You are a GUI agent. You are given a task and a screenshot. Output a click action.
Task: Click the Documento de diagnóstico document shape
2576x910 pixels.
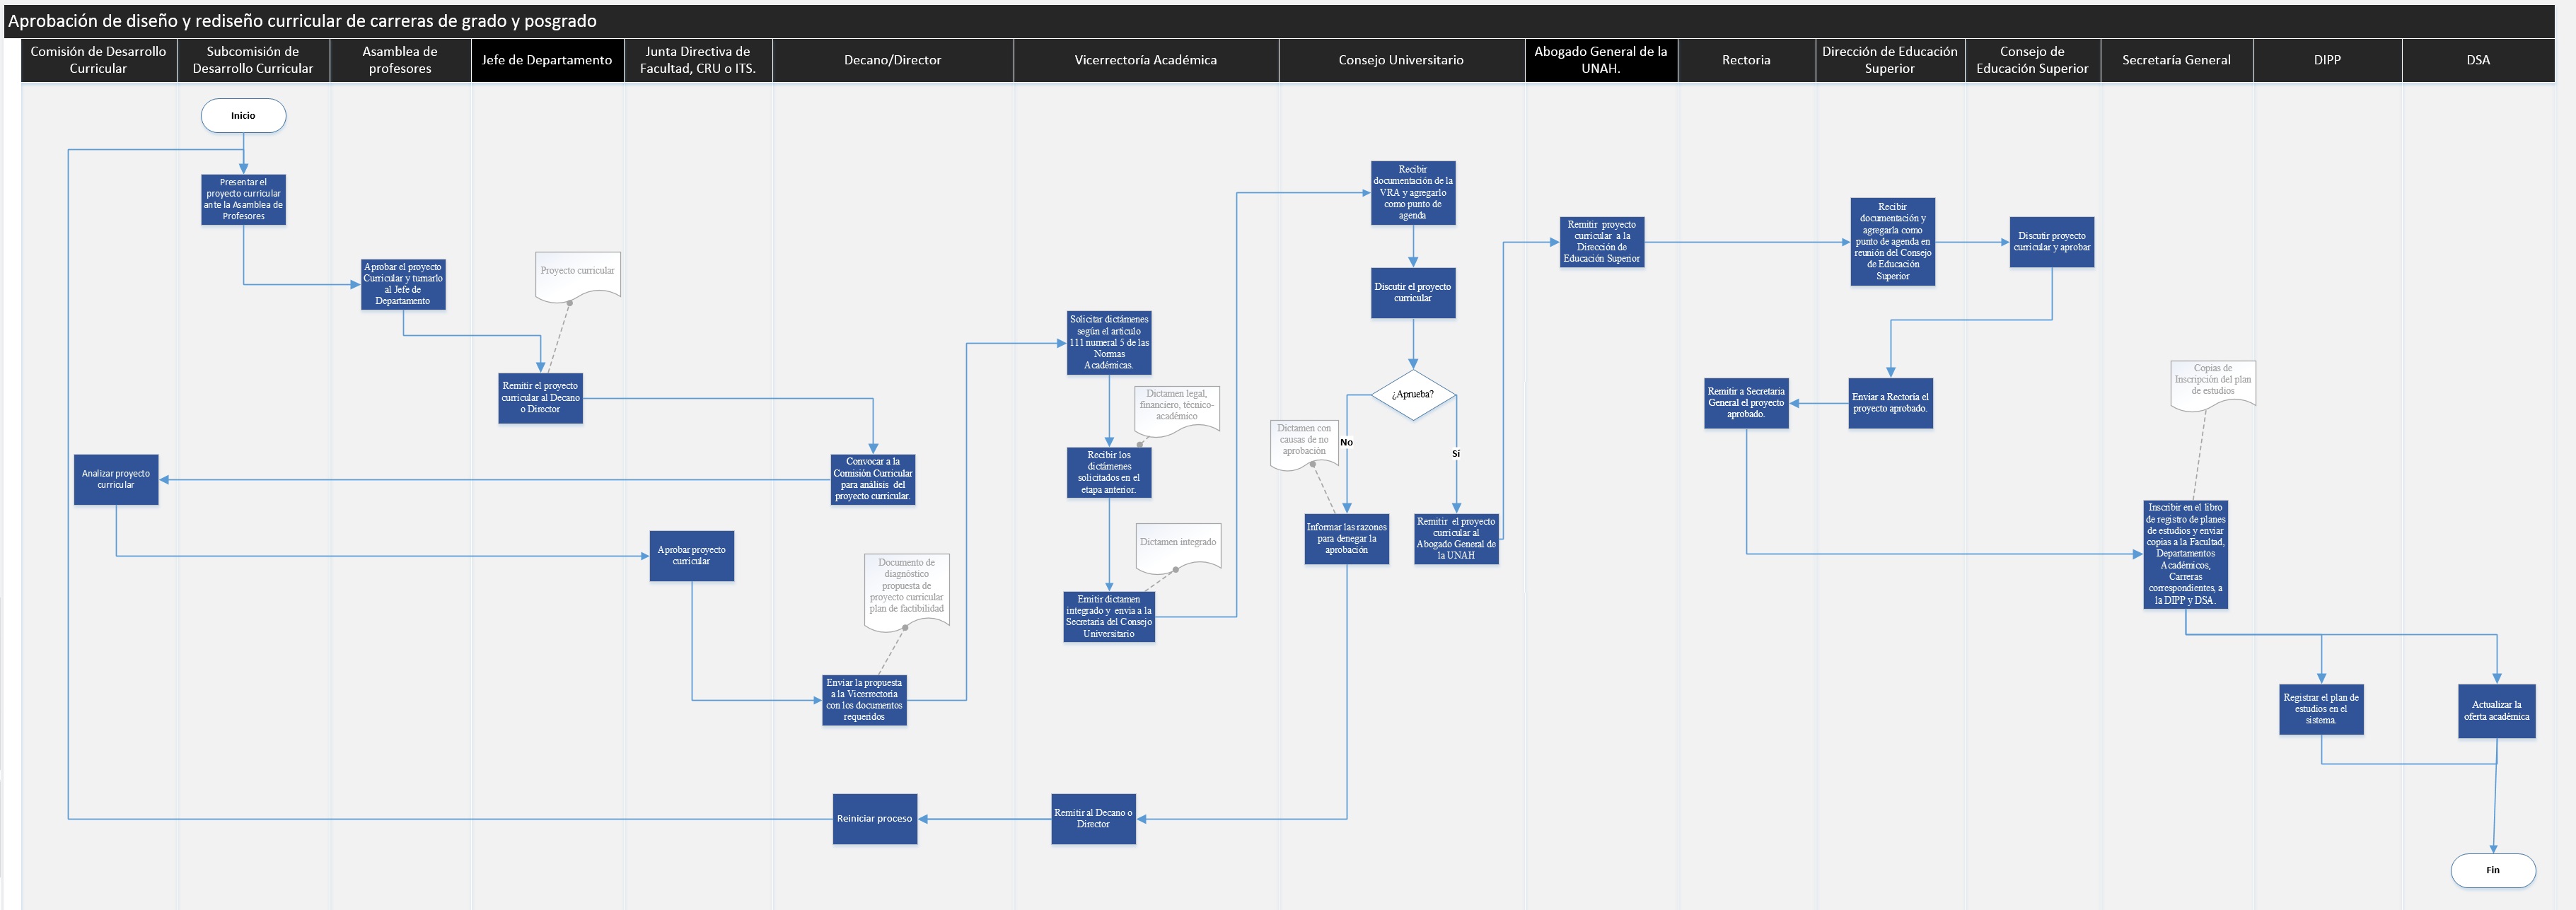click(906, 590)
